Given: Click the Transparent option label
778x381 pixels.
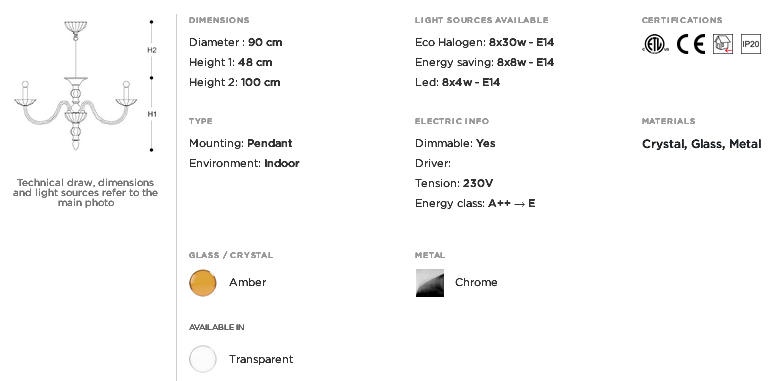Looking at the screenshot, I should 261,359.
